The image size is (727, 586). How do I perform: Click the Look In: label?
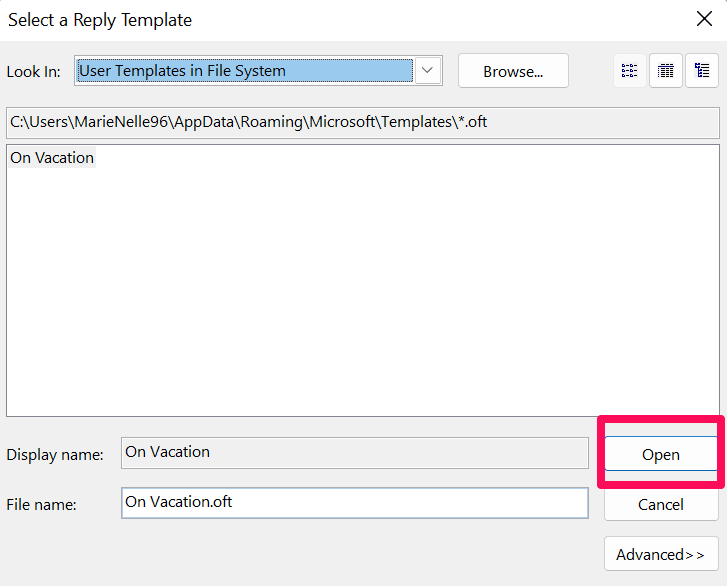pos(34,72)
